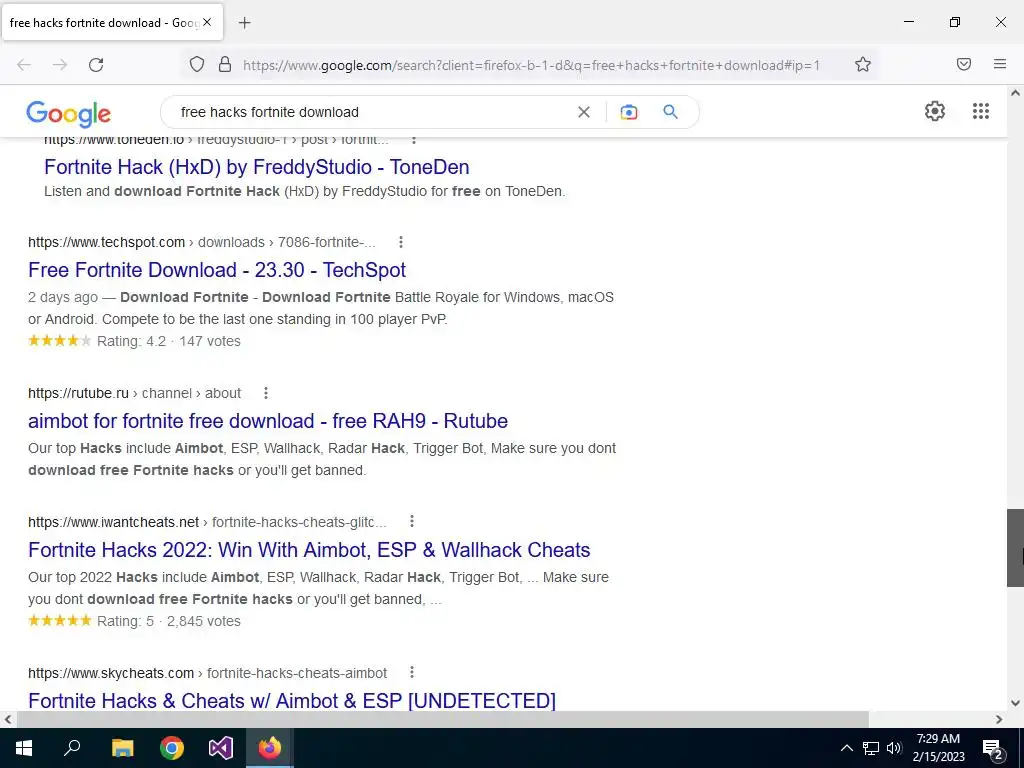Open more options for the iwantcheats.net result
This screenshot has width=1024, height=768.
[x=411, y=521]
